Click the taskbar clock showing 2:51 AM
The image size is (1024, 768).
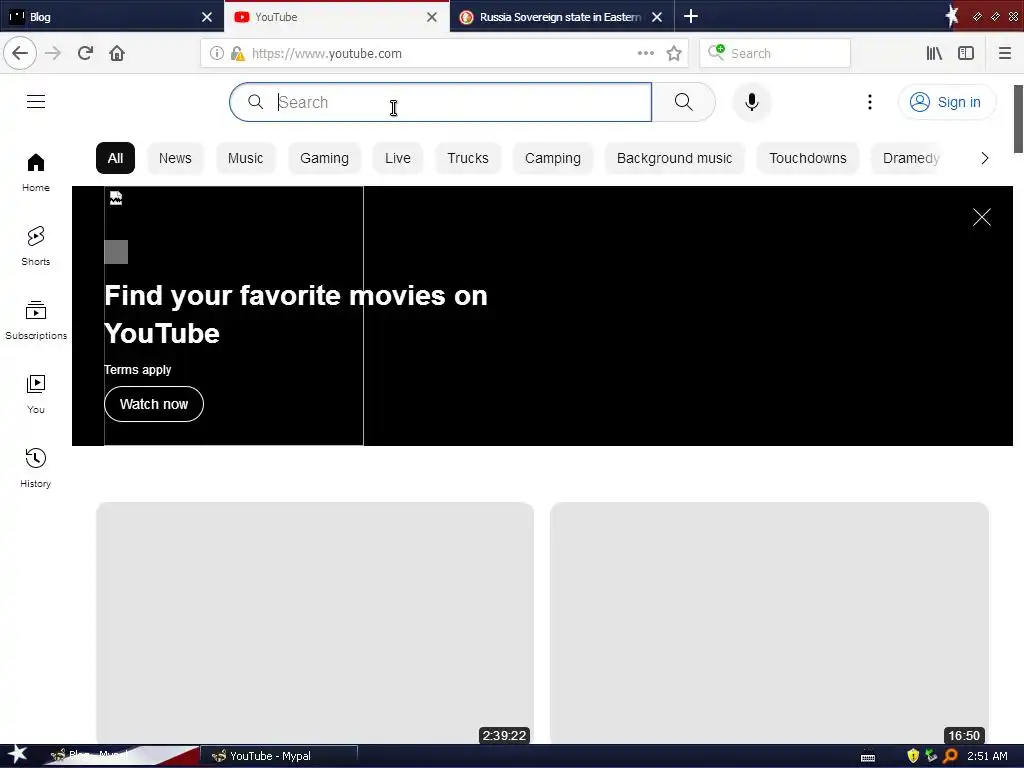tap(987, 756)
